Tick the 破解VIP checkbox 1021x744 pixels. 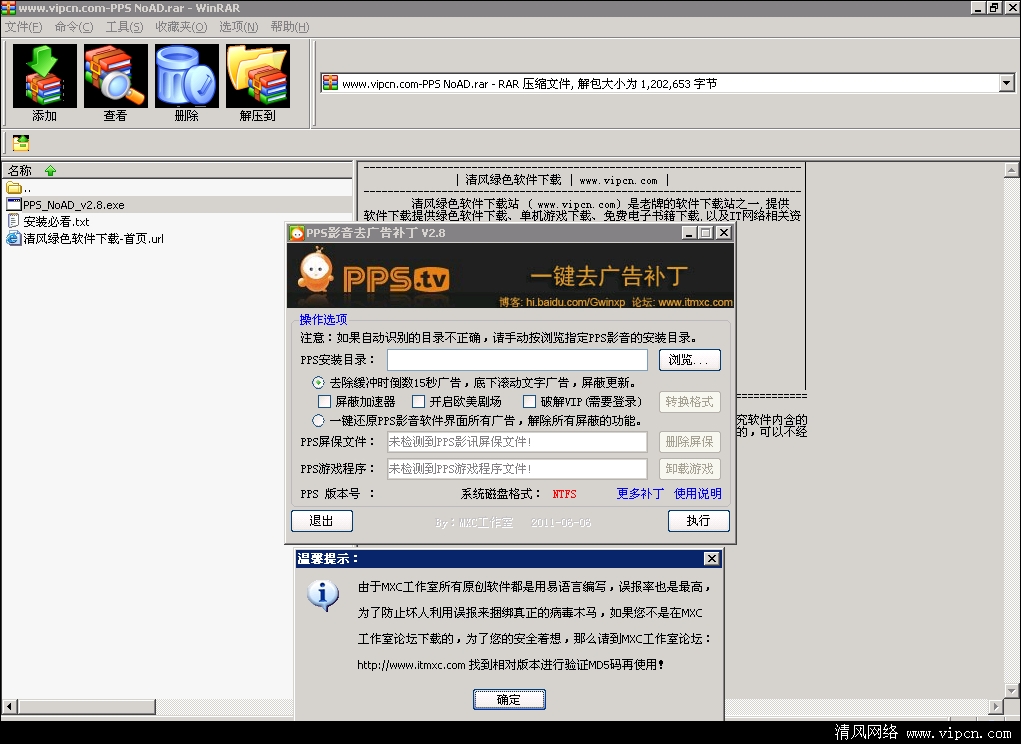(x=530, y=402)
